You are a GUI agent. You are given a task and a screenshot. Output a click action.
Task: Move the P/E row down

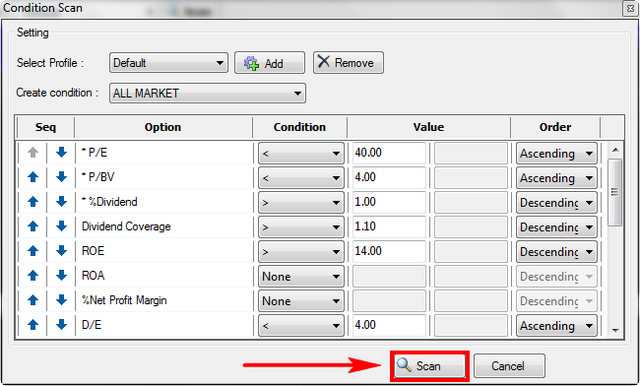pos(61,153)
